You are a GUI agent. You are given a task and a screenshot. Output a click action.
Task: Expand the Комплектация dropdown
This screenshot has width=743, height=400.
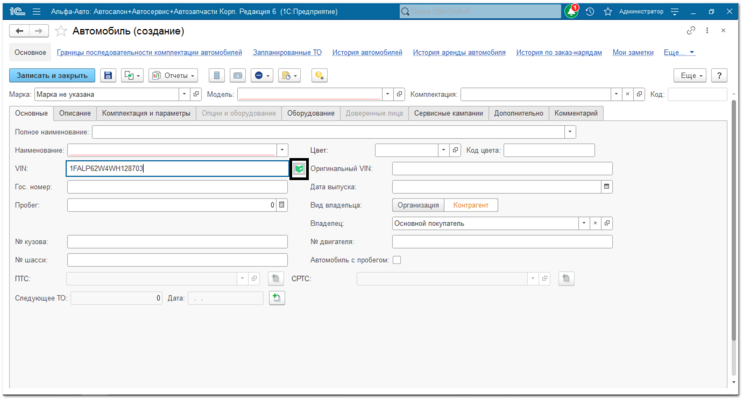click(616, 94)
